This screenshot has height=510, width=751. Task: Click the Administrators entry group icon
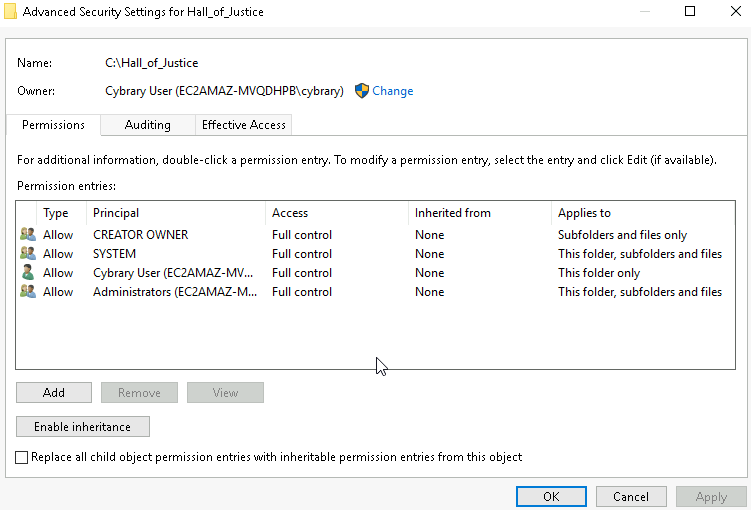(27, 292)
